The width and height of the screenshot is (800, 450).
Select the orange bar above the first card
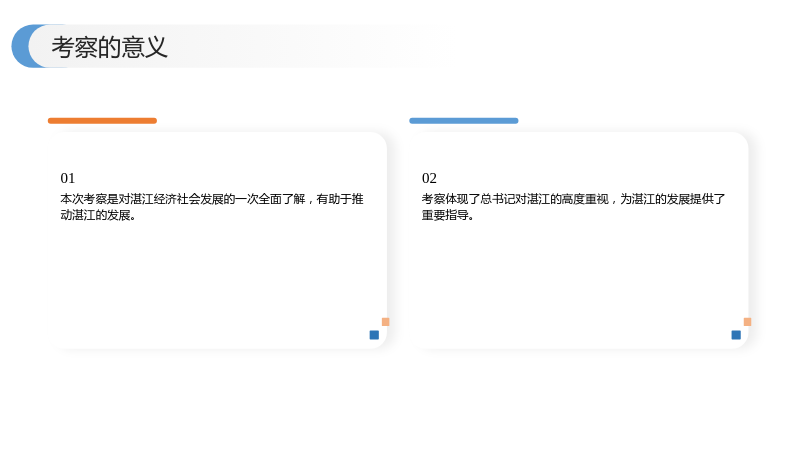(x=102, y=121)
